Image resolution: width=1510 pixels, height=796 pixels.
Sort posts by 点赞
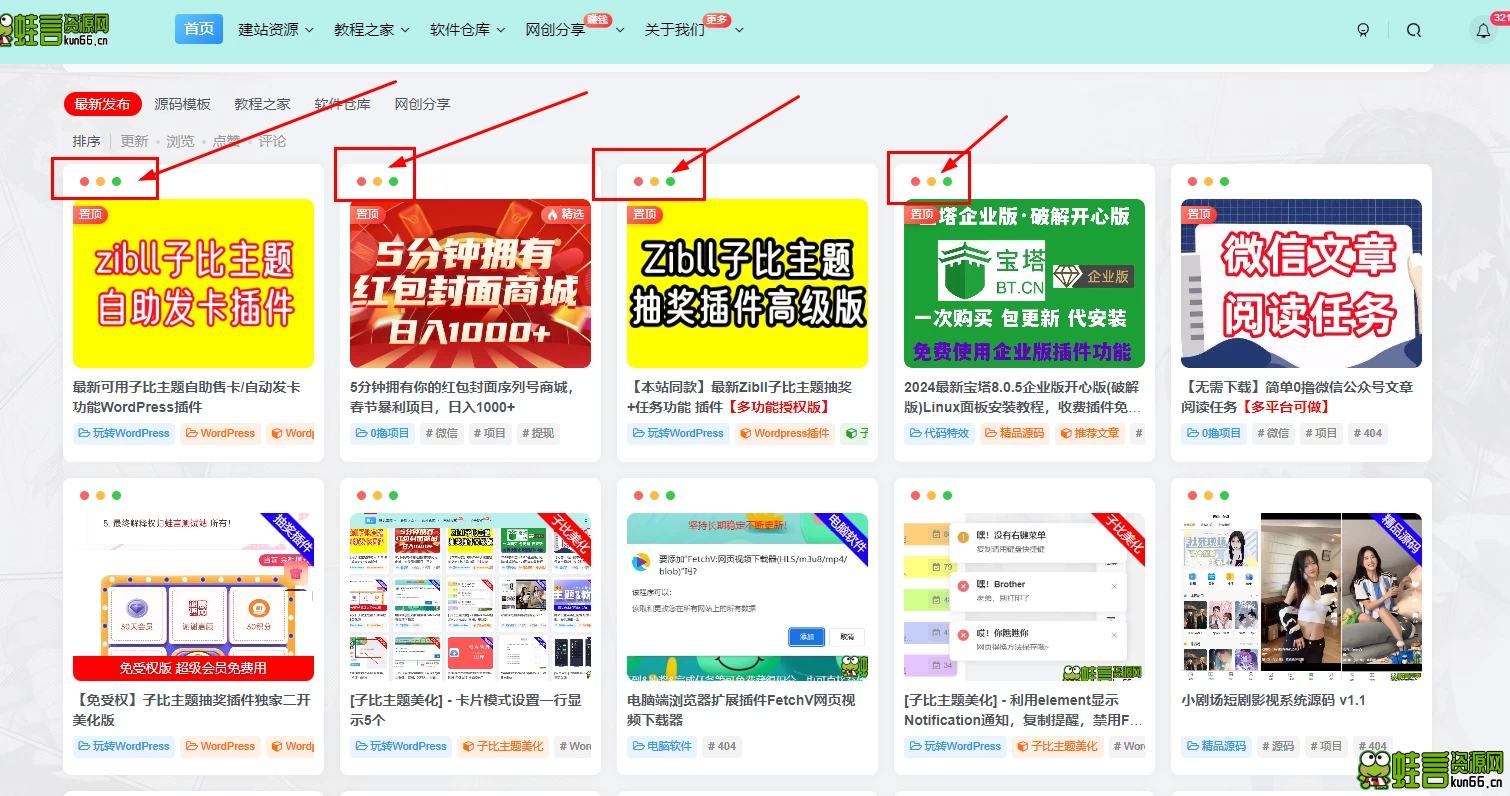pos(226,142)
